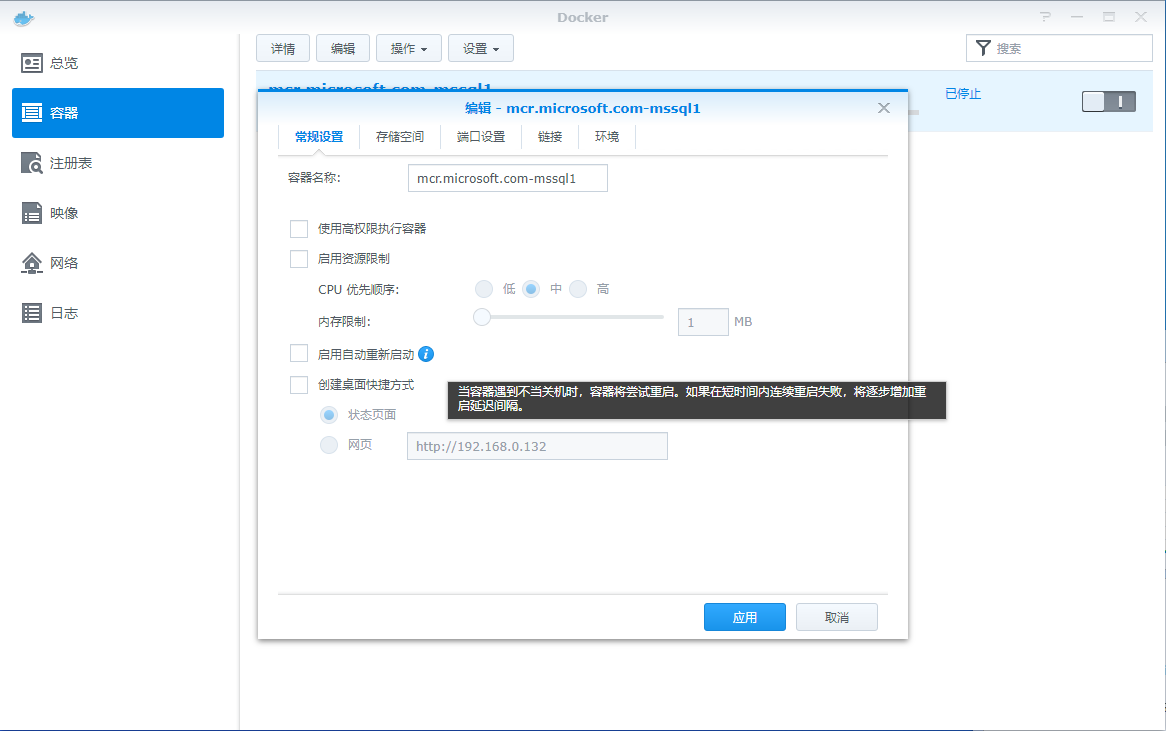Click the 内存限制 slider handle
This screenshot has height=731, width=1166.
(482, 317)
